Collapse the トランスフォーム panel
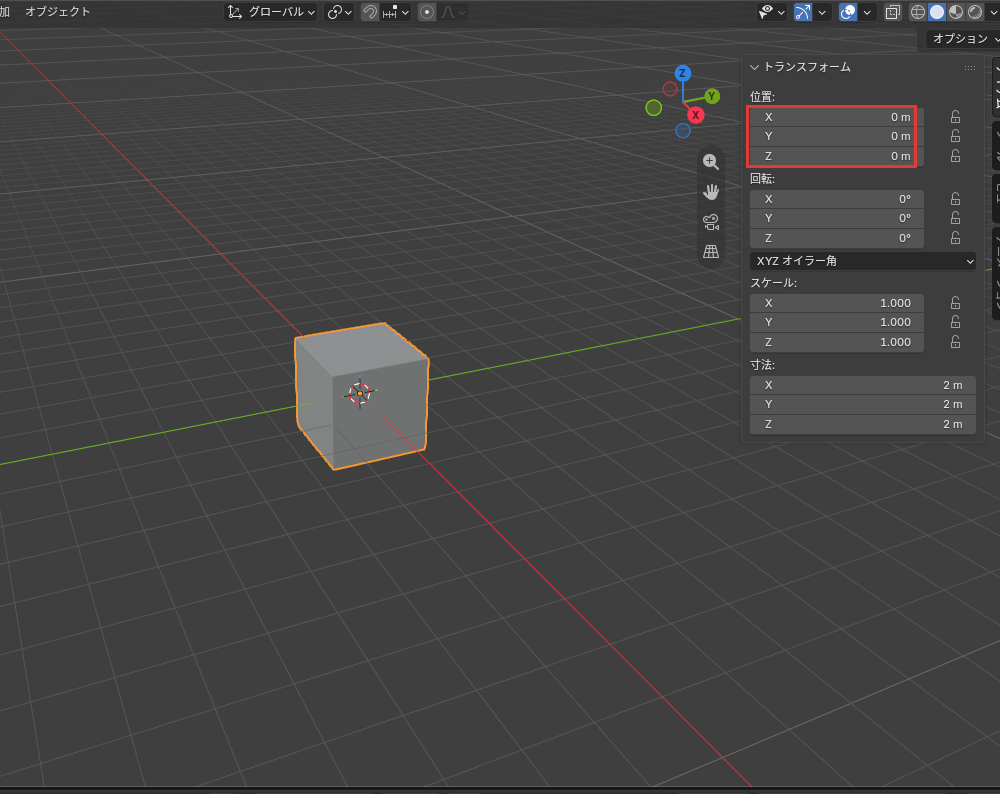 [754, 67]
